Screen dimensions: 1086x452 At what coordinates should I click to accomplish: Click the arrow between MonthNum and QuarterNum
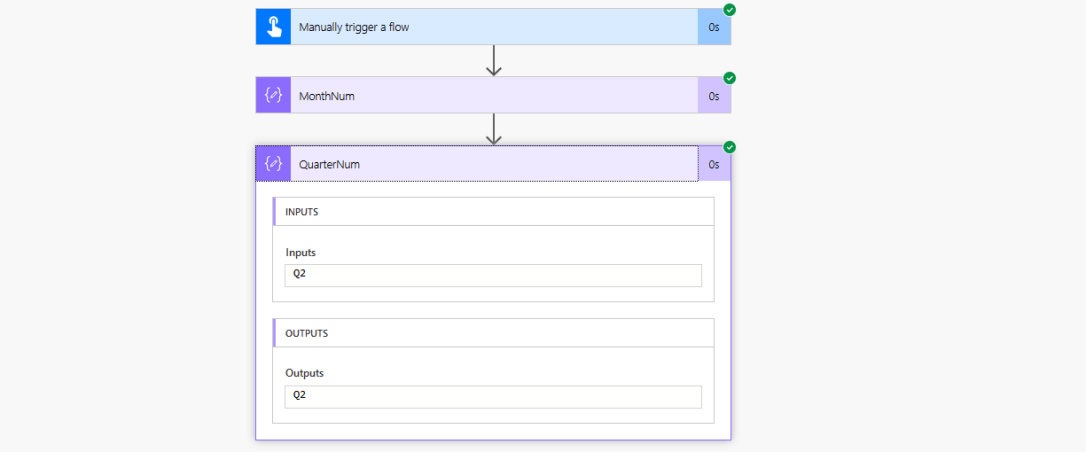click(x=493, y=128)
